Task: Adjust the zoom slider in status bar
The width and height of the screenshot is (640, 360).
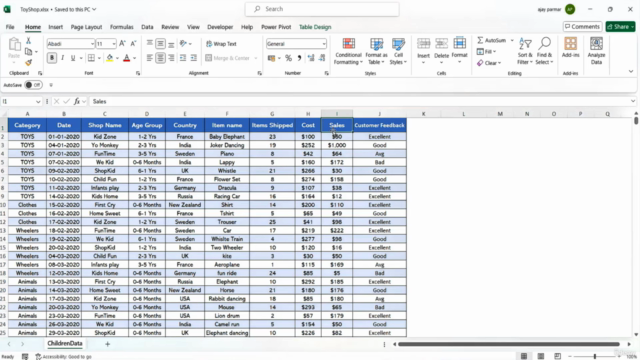Action: click(x=595, y=356)
